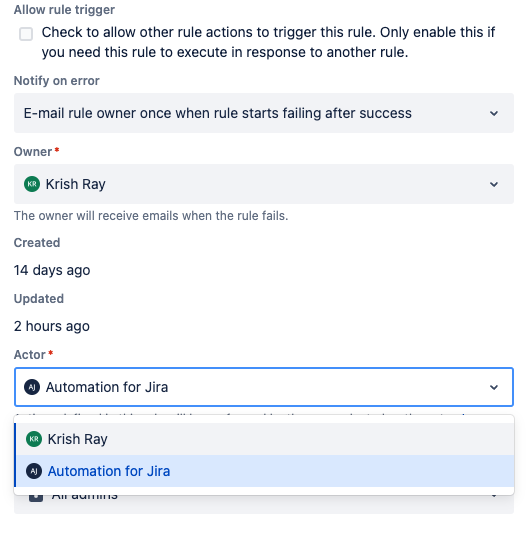This screenshot has height=538, width=532.
Task: Click the chevron arrow in Owner field
Action: [494, 184]
